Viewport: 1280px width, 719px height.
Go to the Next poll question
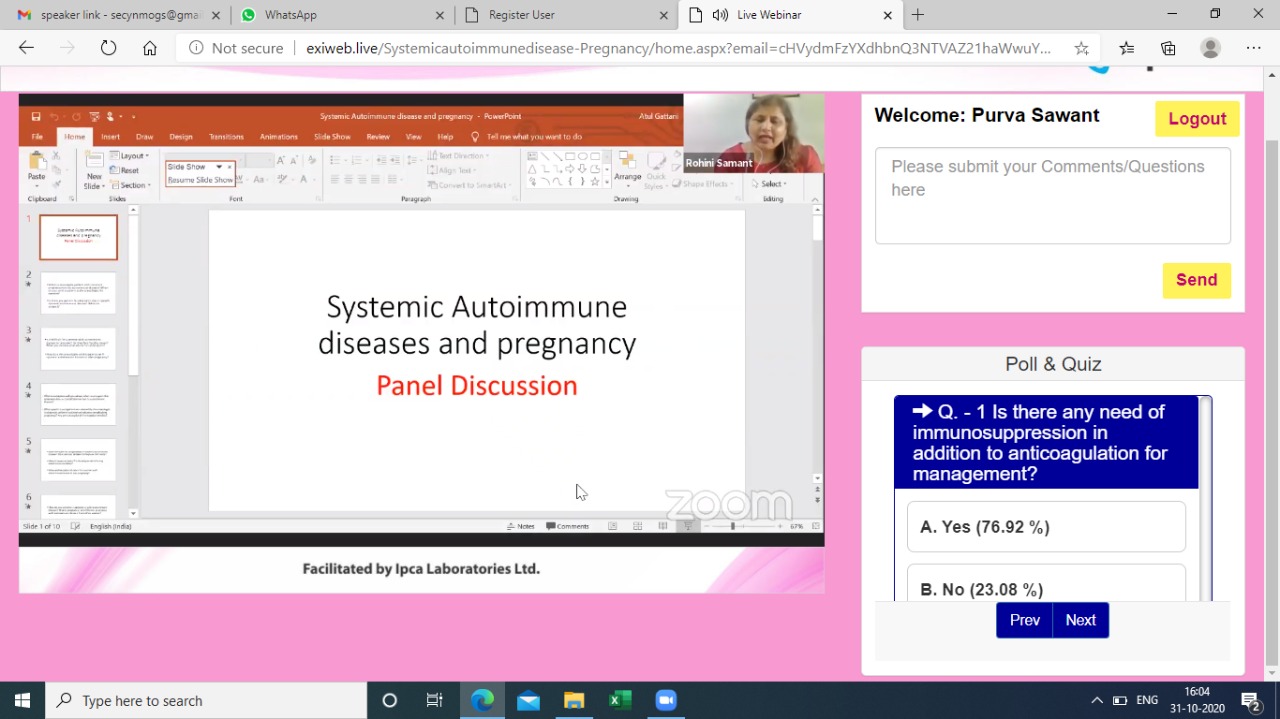tap(1080, 620)
